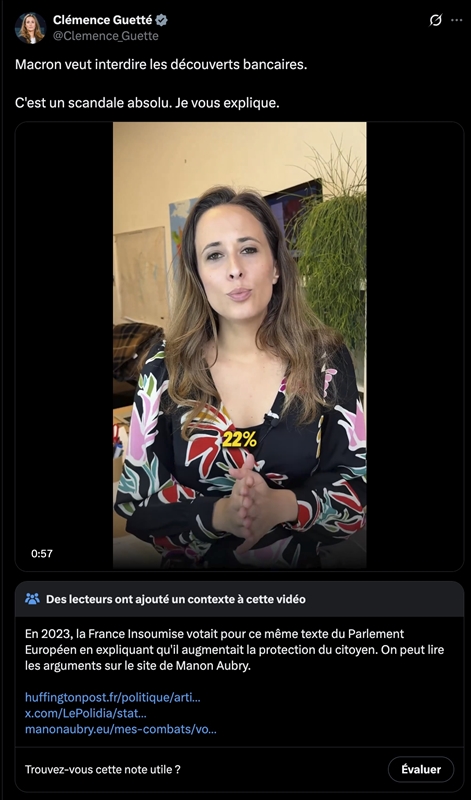Click the Clémence Guetté display name

click(103, 20)
